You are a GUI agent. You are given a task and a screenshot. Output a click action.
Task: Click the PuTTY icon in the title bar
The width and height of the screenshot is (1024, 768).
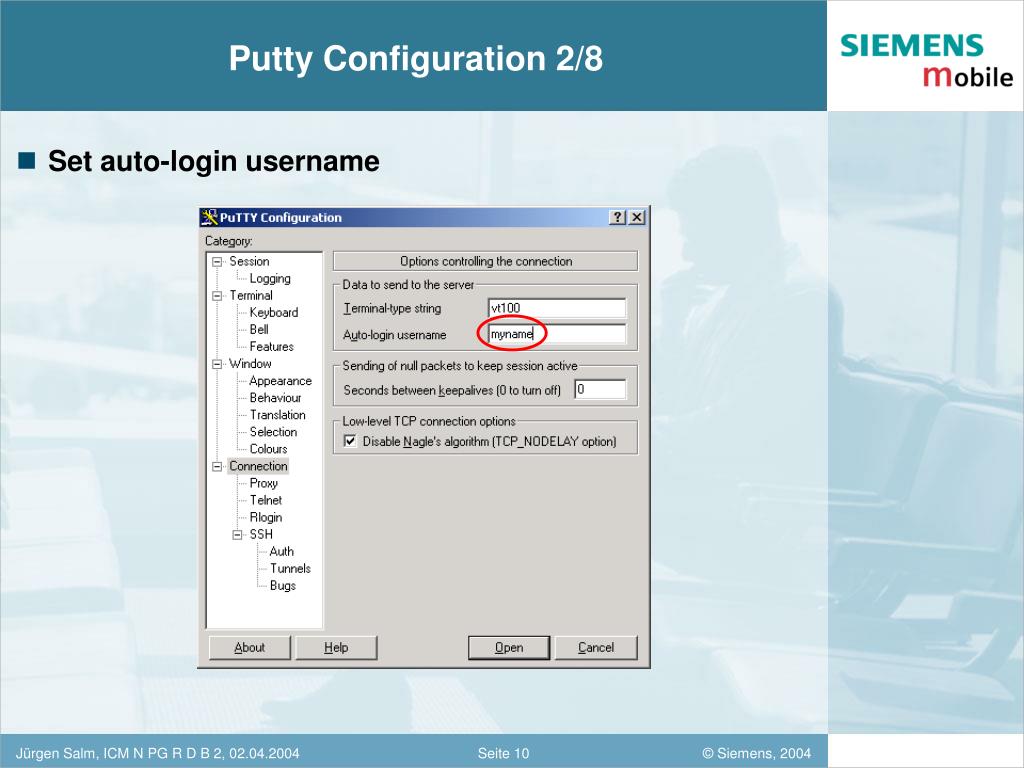click(x=209, y=217)
